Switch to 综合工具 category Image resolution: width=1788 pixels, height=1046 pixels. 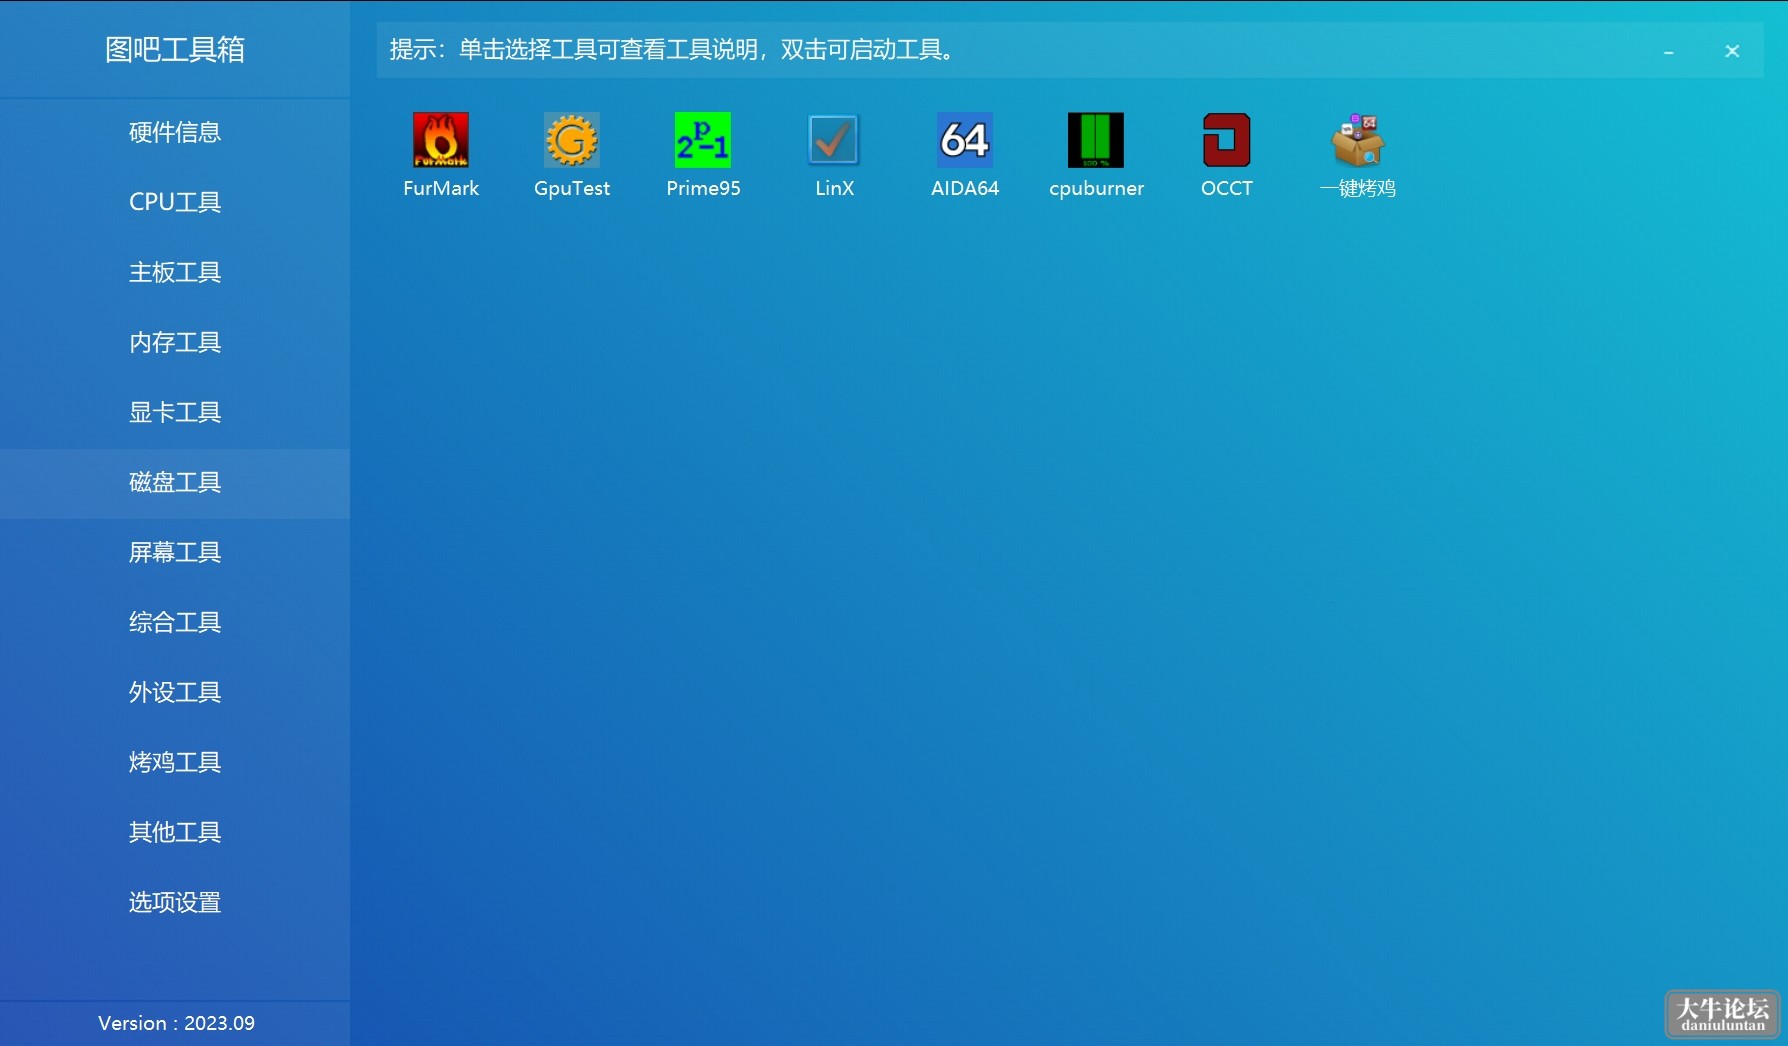pos(175,622)
